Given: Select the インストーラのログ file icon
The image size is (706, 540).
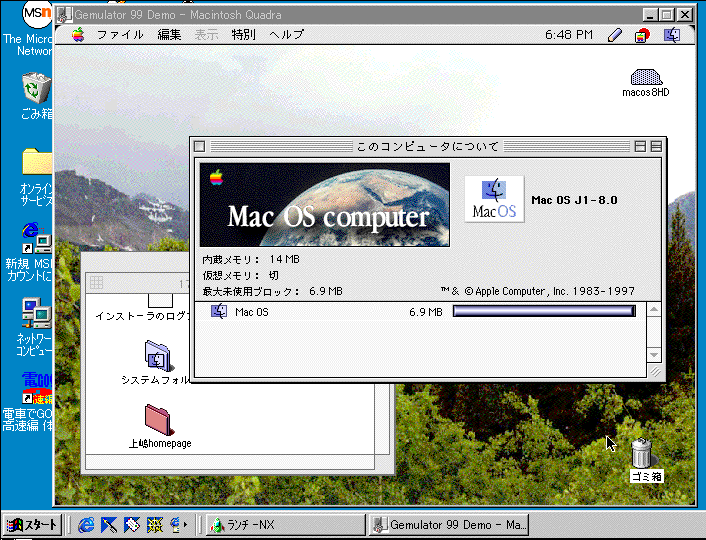Looking at the screenshot, I should coord(160,300).
